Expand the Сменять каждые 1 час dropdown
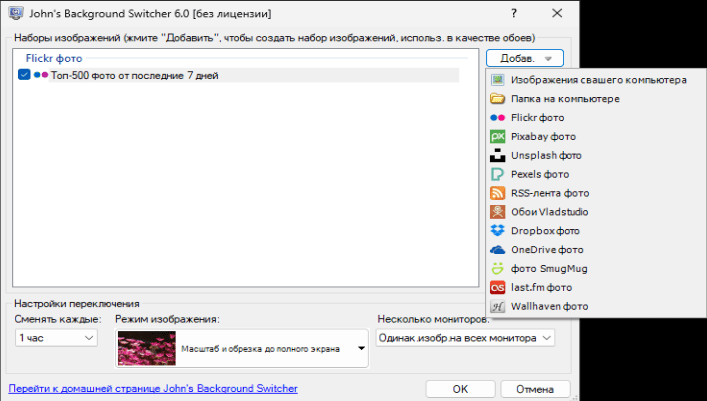Image resolution: width=707 pixels, height=401 pixels. pos(56,338)
